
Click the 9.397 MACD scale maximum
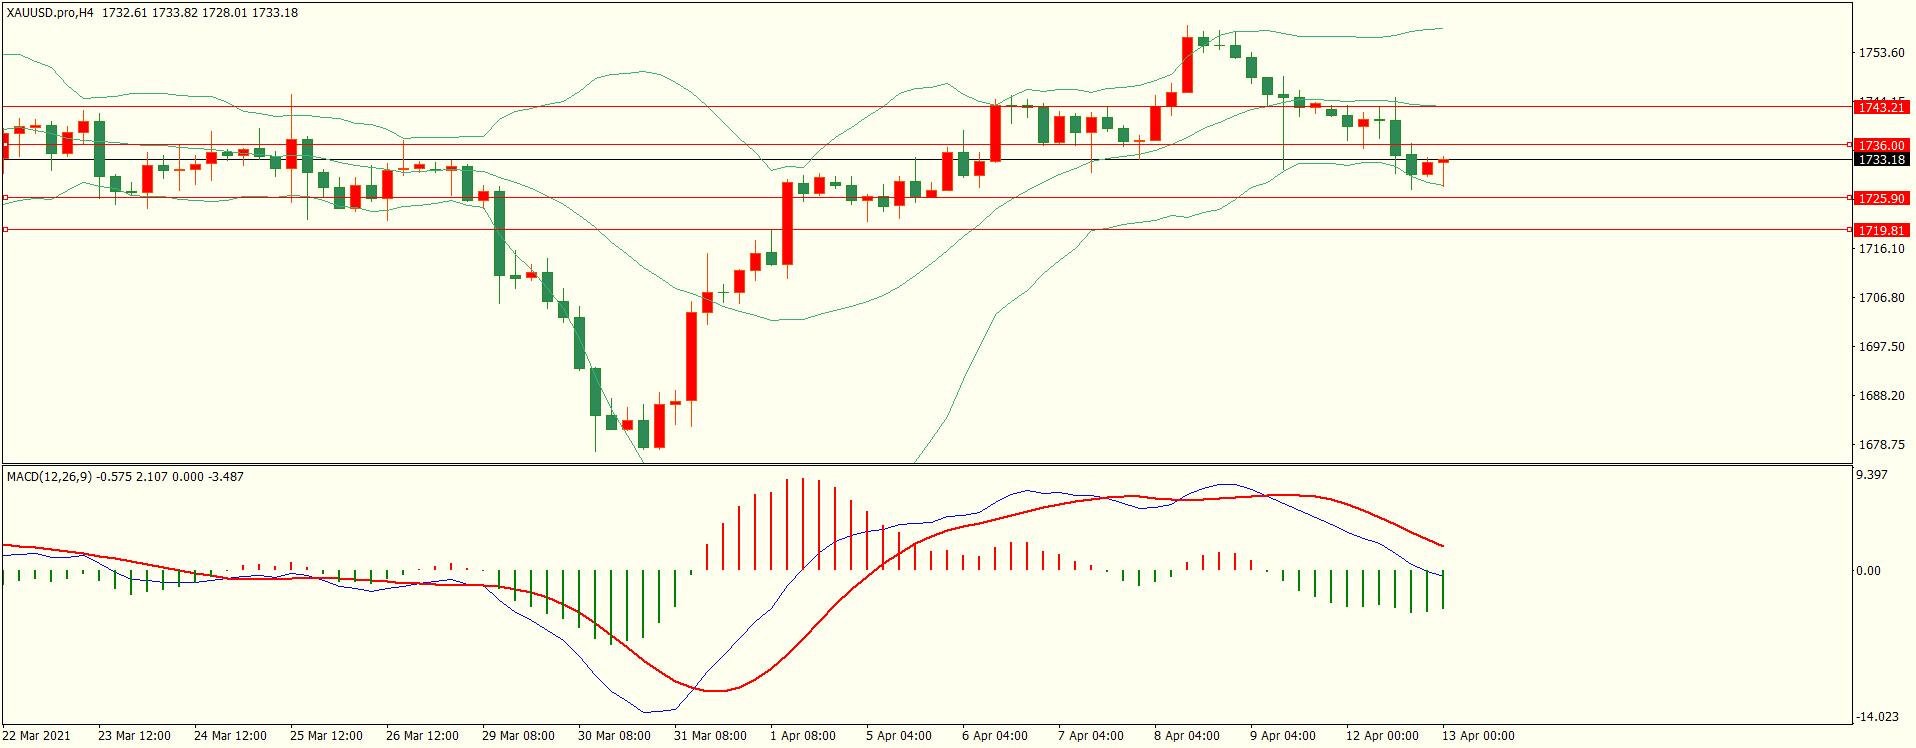1871,475
